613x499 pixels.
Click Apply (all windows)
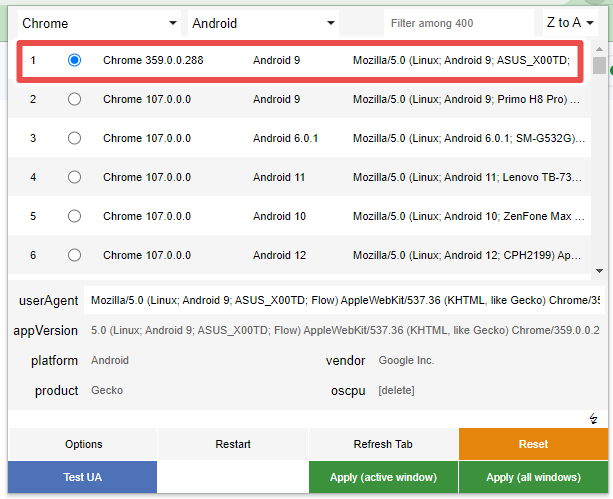point(533,477)
